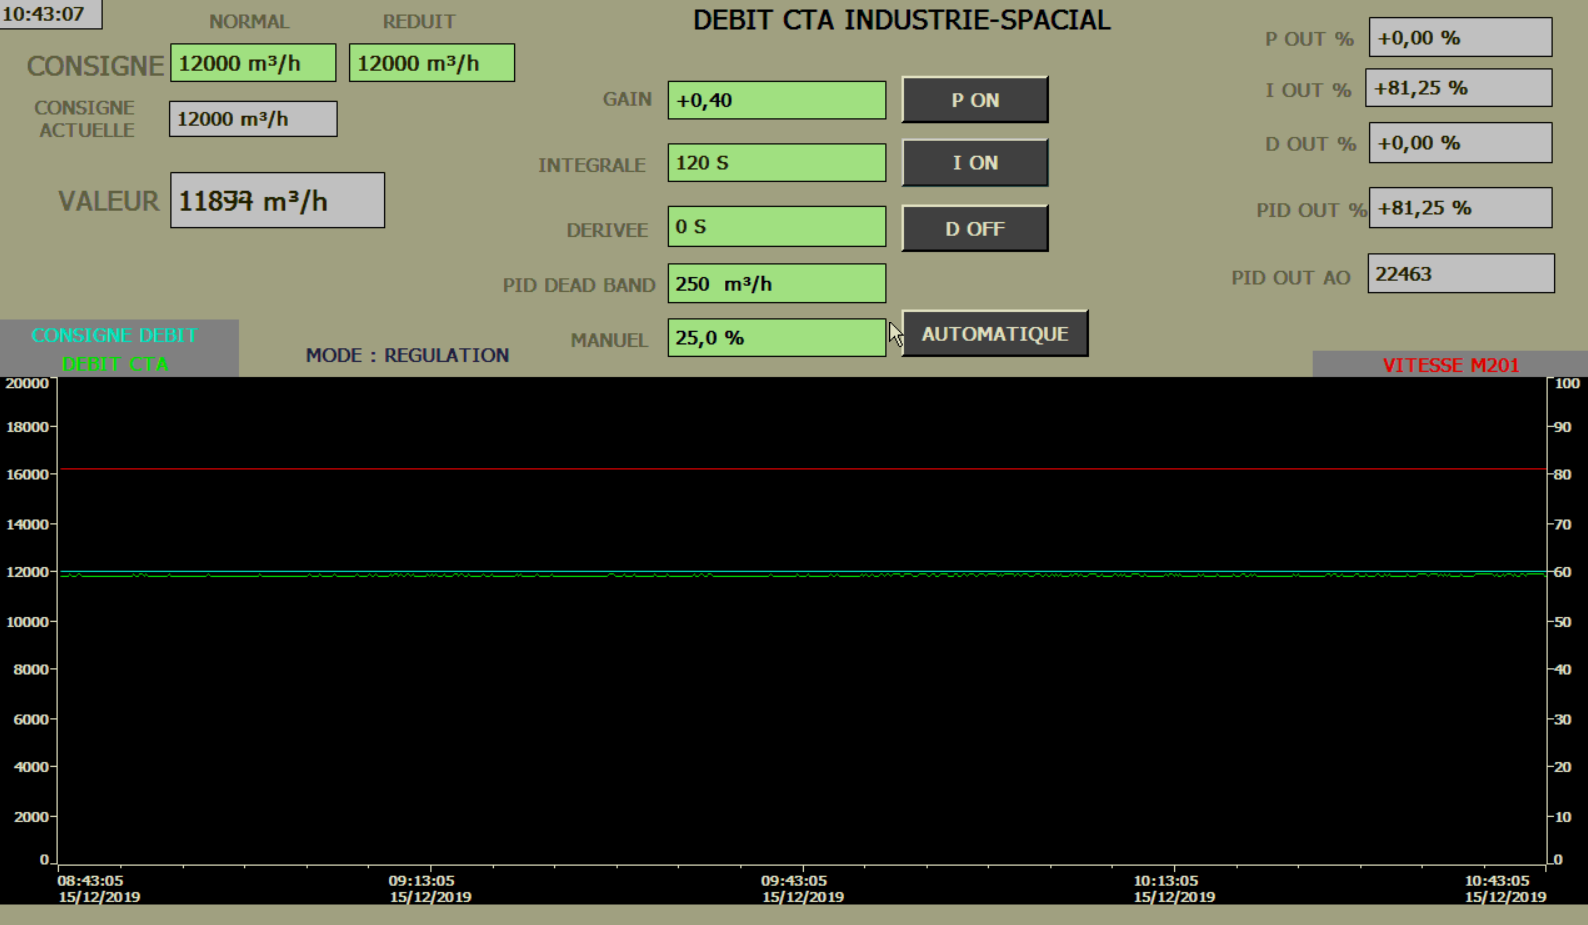Toggle the P ON proportional button

(x=975, y=100)
